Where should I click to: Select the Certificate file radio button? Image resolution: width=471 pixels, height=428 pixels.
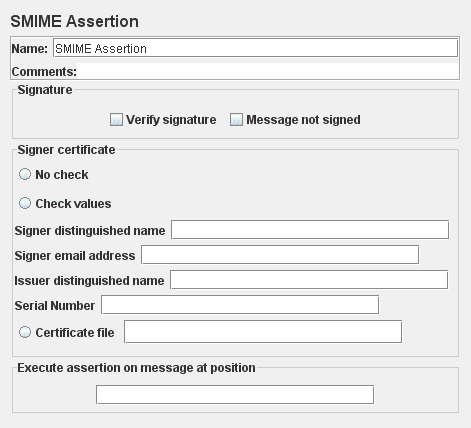pyautogui.click(x=25, y=332)
